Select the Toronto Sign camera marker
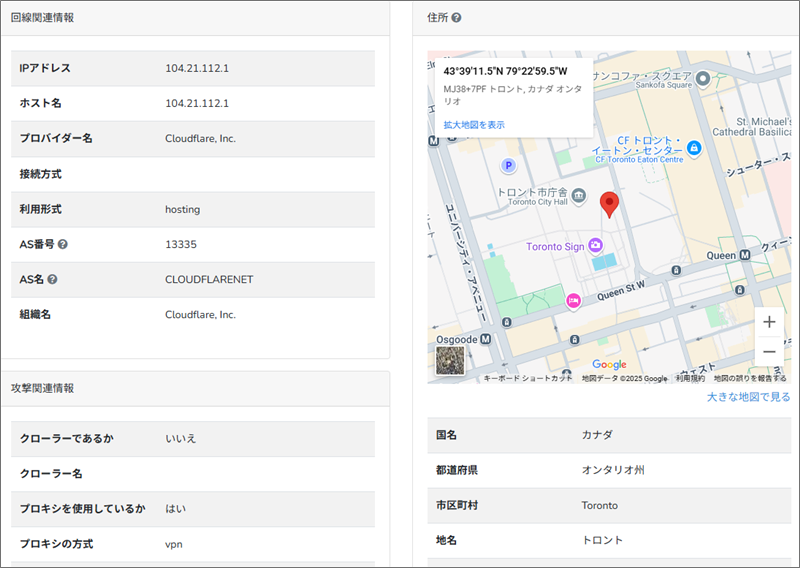800x568 pixels. tap(596, 245)
